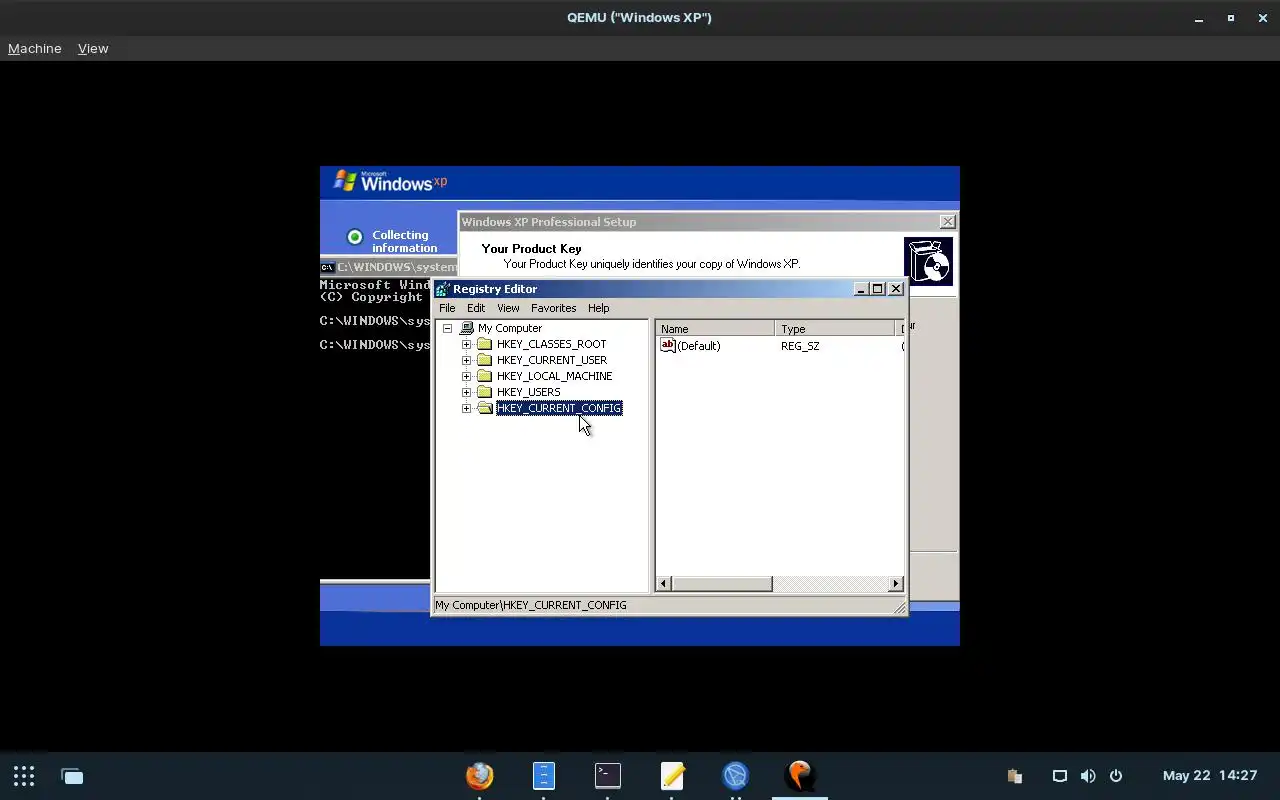This screenshot has height=800, width=1280.
Task: Open the text editor notepad dock icon
Action: click(x=672, y=776)
